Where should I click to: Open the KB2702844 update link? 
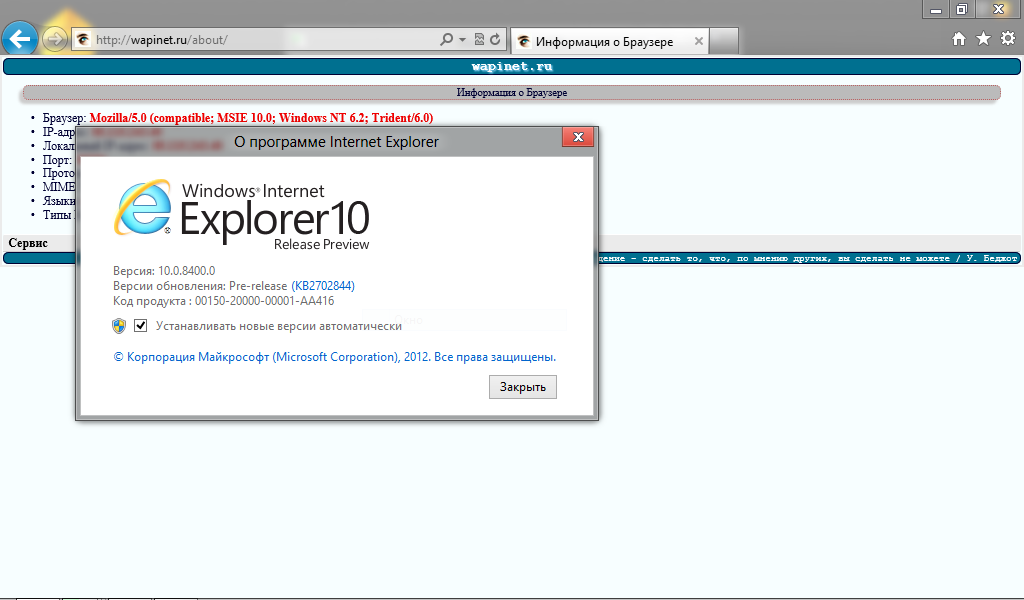322,286
